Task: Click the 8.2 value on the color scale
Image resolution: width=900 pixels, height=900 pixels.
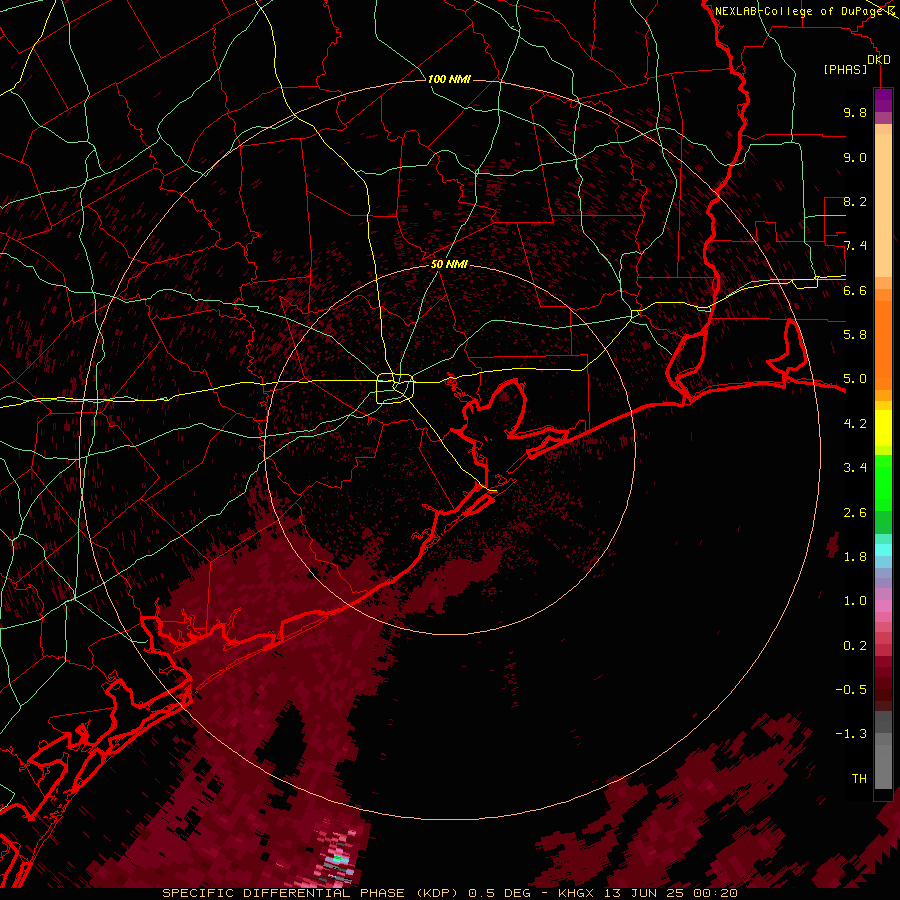Action: 855,201
